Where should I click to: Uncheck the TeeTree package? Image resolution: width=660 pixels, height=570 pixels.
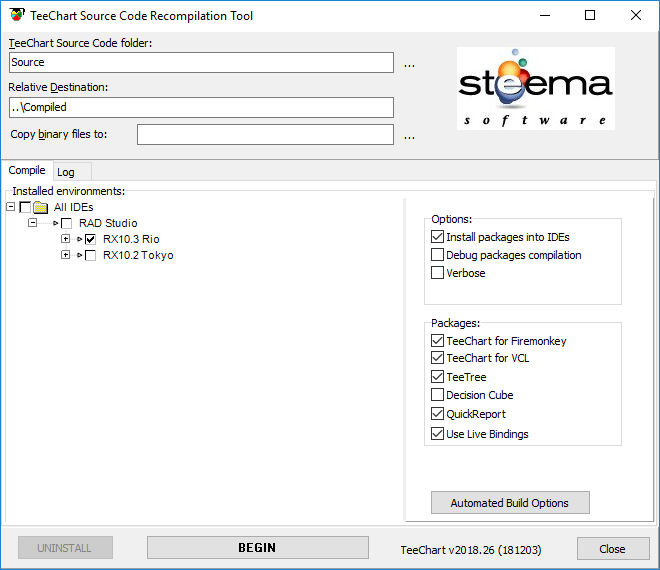(437, 376)
